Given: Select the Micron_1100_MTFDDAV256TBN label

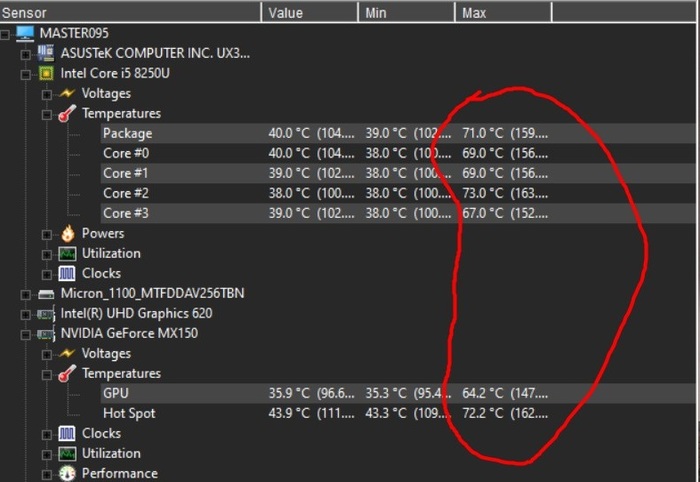Looking at the screenshot, I should pos(153,293).
